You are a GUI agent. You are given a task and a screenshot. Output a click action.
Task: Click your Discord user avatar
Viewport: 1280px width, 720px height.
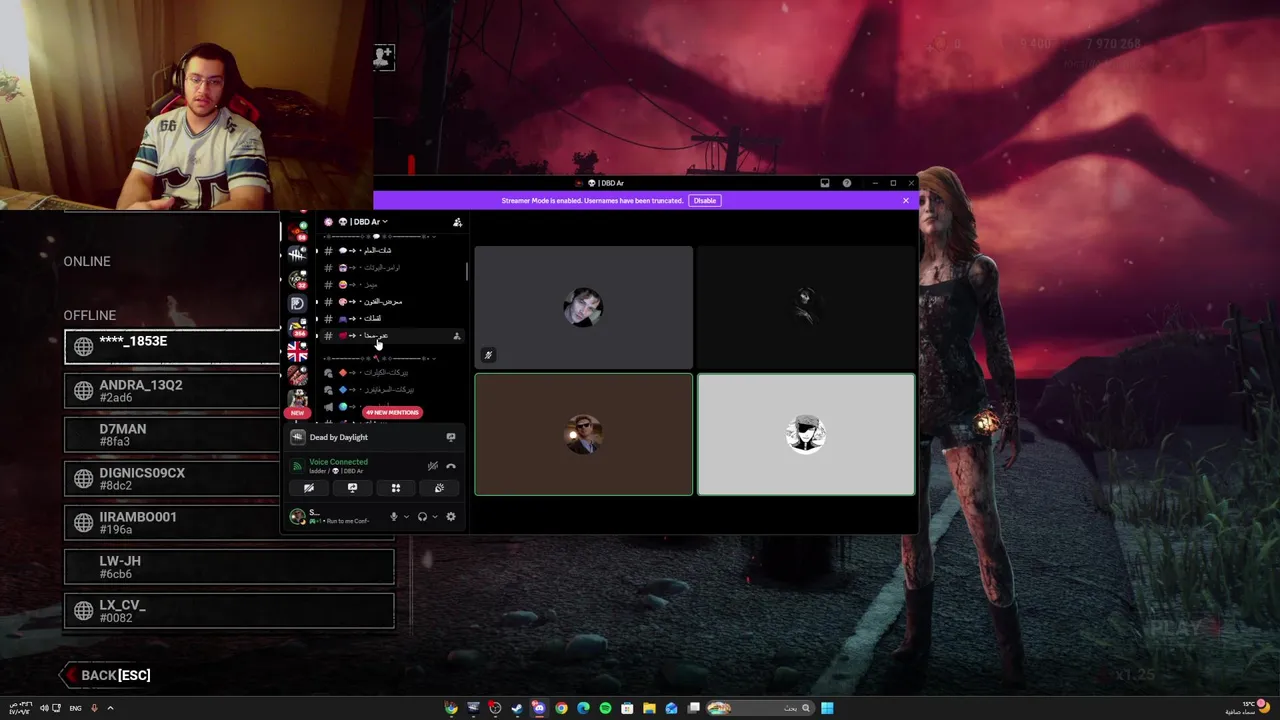click(x=297, y=517)
